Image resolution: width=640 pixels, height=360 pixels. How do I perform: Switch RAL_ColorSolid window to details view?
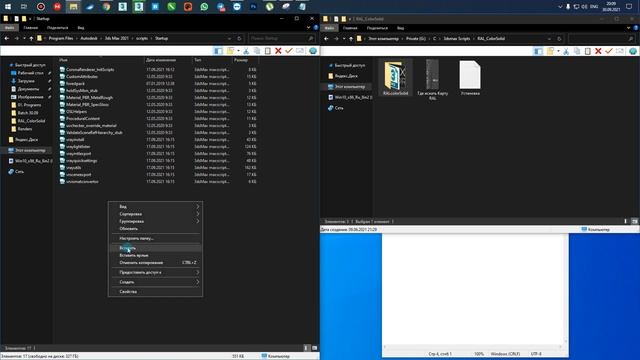pyautogui.click(x=626, y=221)
